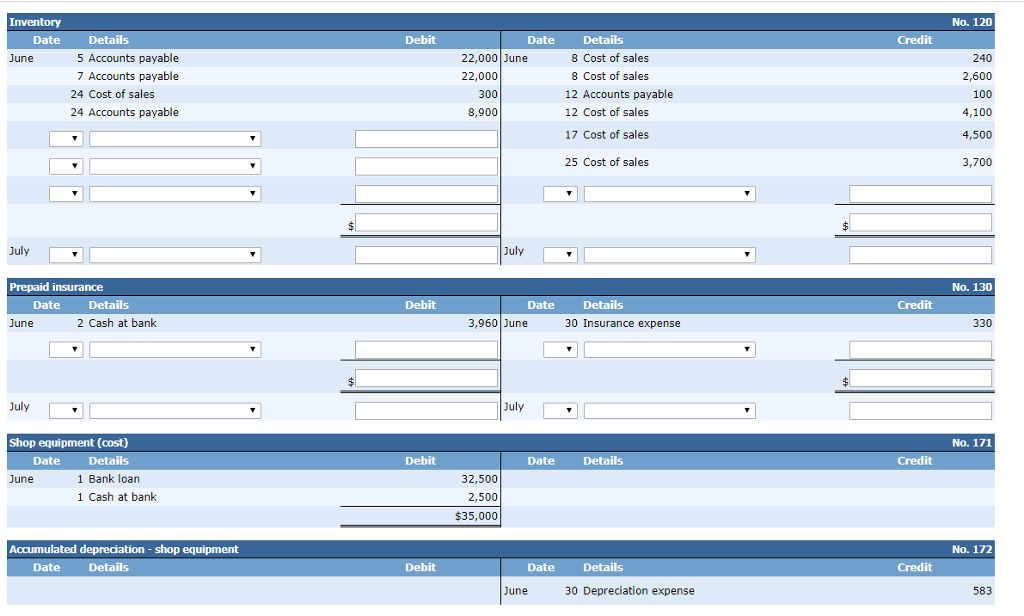The image size is (1024, 616).
Task: Open the Date dropdown in Prepaid insurance credit side
Action: click(x=560, y=349)
